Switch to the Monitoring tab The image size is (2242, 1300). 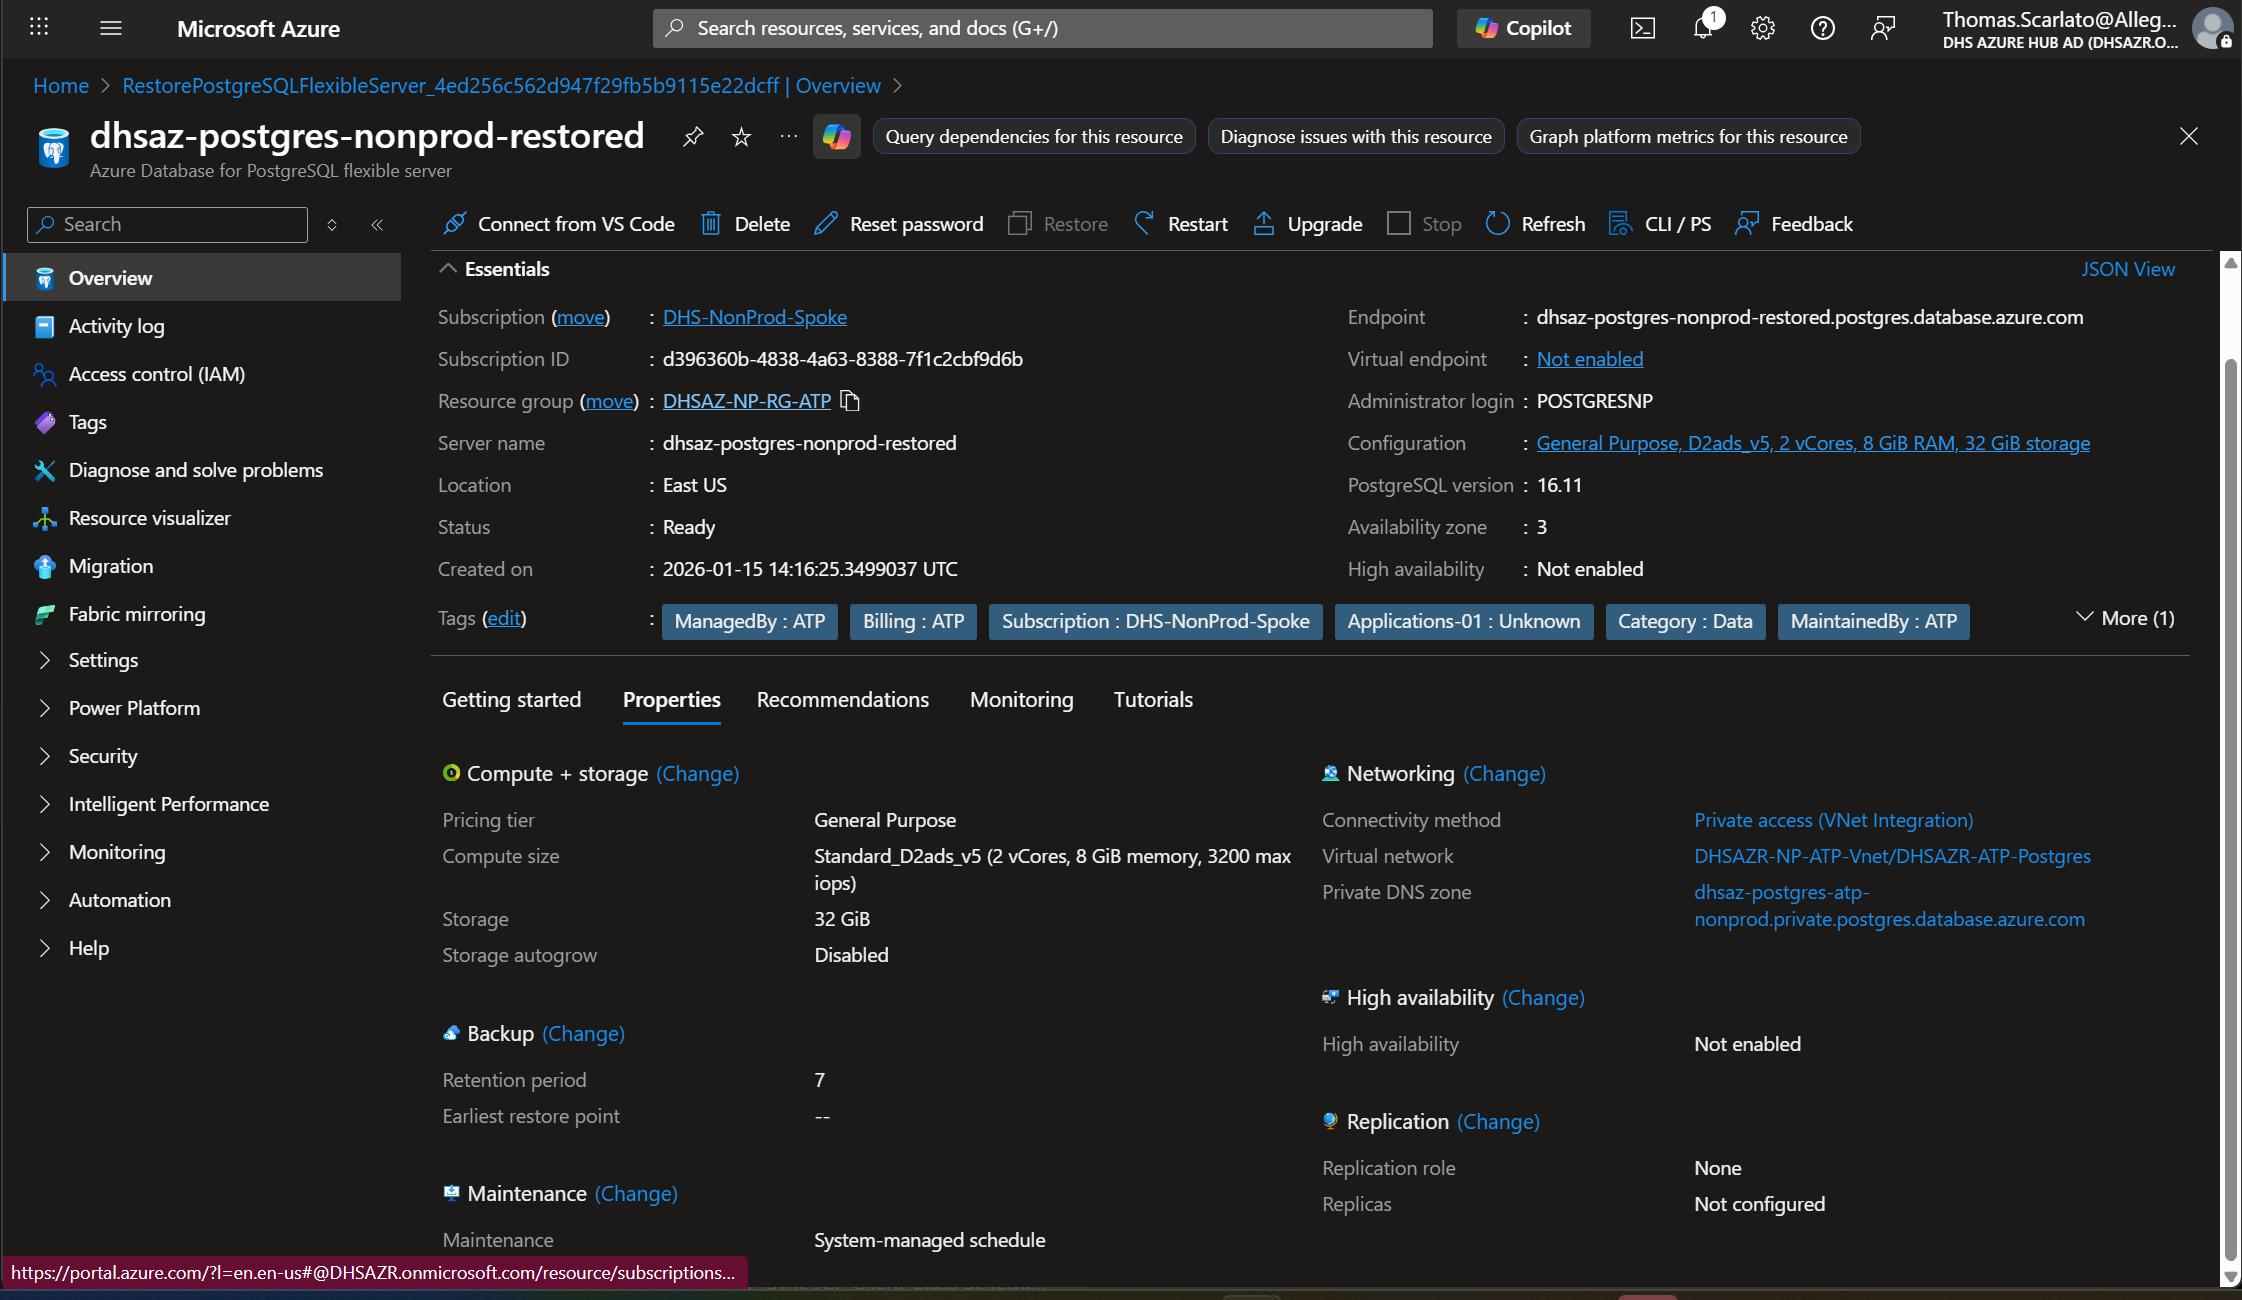(x=1021, y=700)
